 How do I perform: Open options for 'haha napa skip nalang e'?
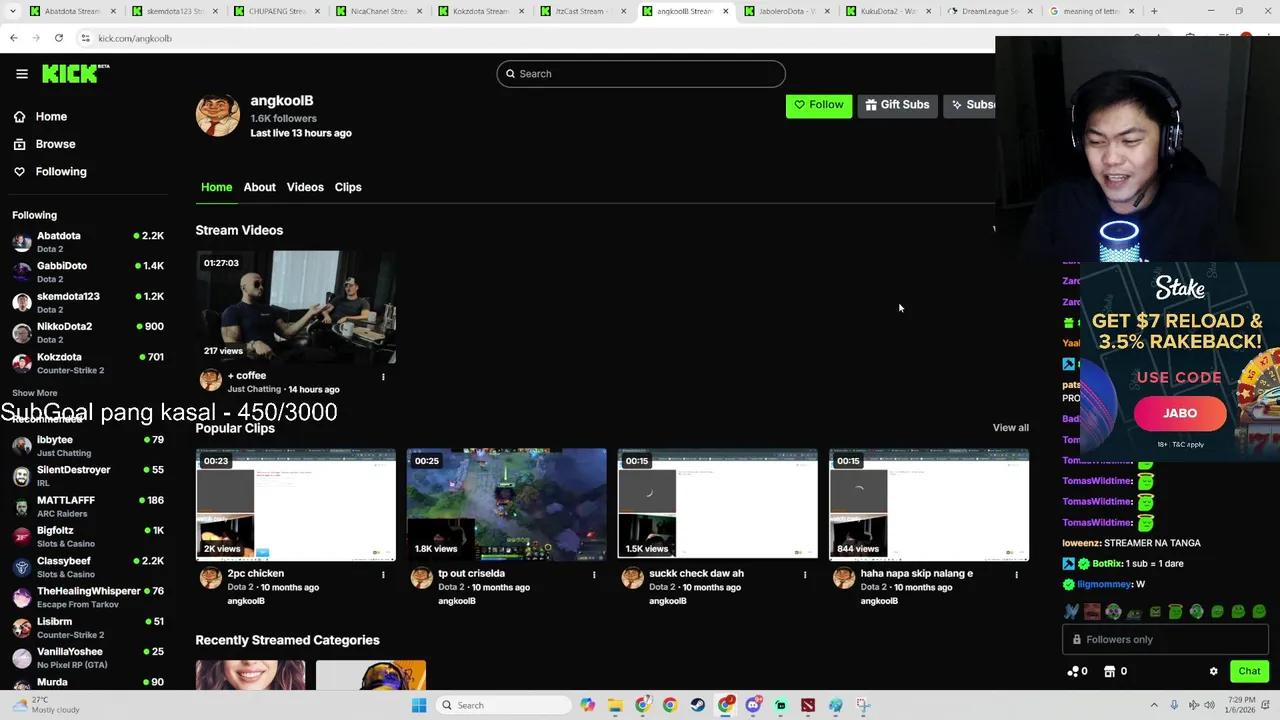pos(1016,575)
